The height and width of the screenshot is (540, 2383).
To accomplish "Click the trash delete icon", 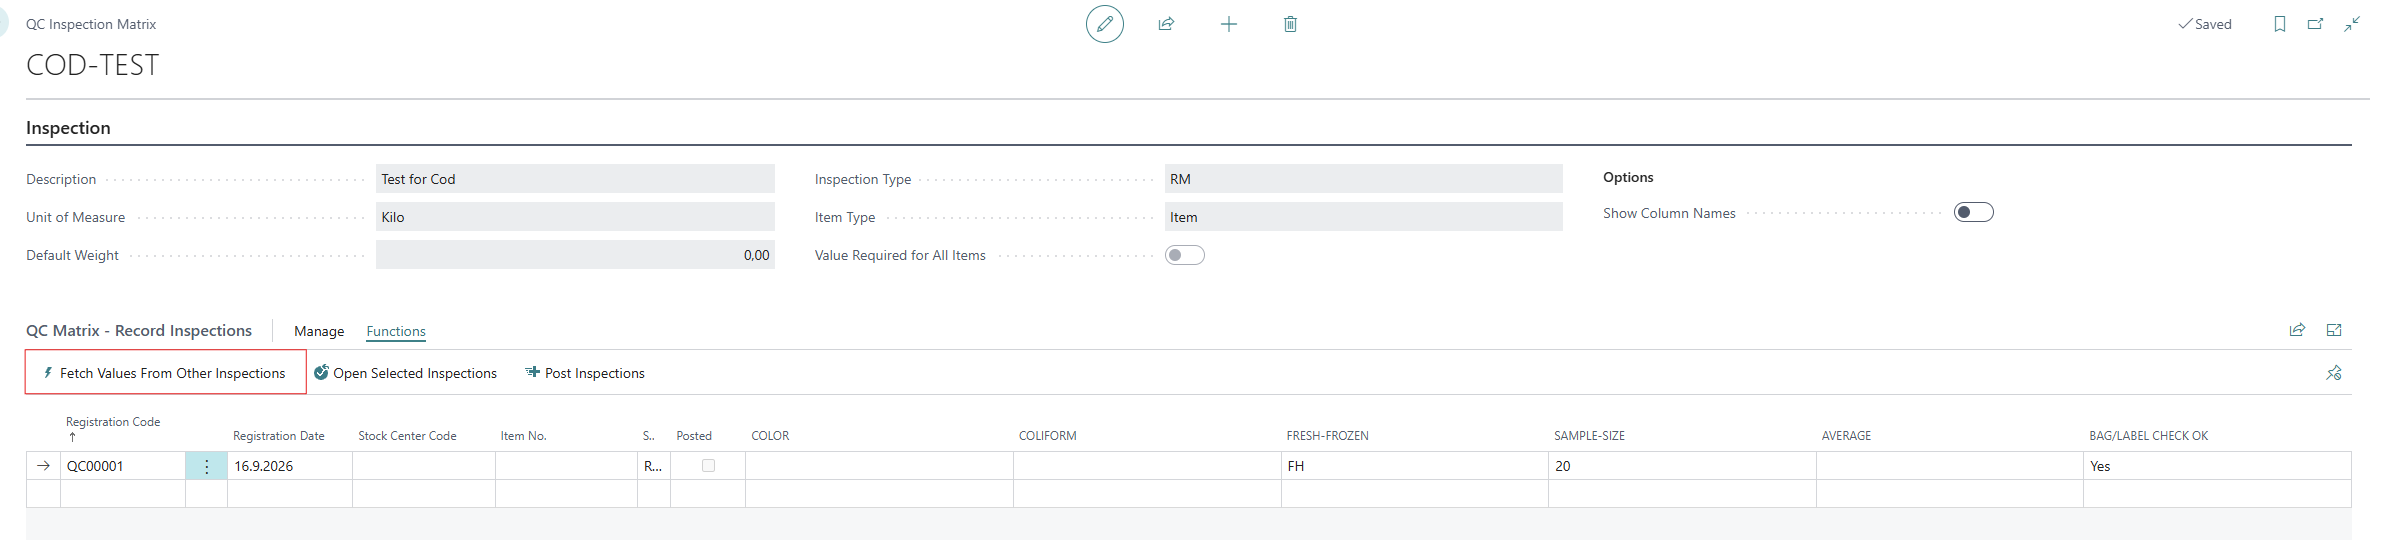I will click(x=1290, y=24).
